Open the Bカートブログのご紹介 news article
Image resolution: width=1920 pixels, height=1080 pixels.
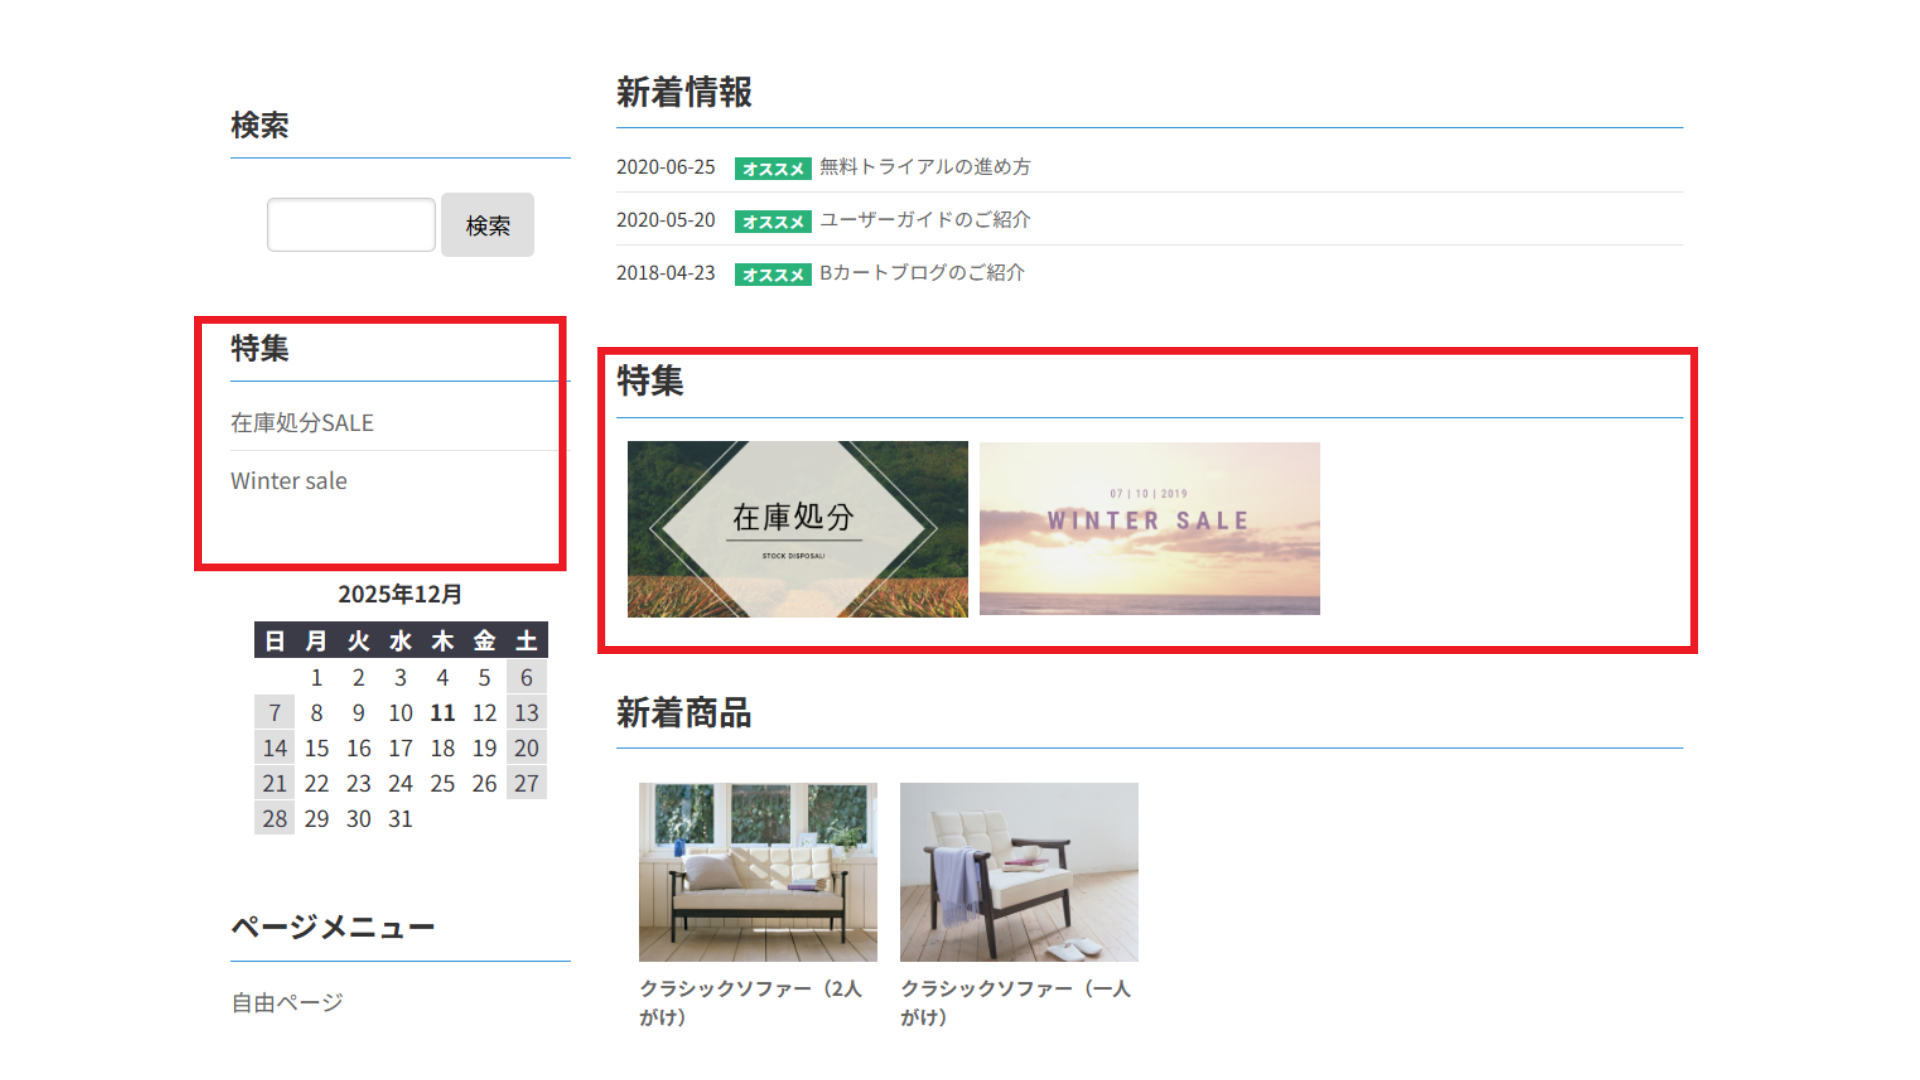point(922,273)
